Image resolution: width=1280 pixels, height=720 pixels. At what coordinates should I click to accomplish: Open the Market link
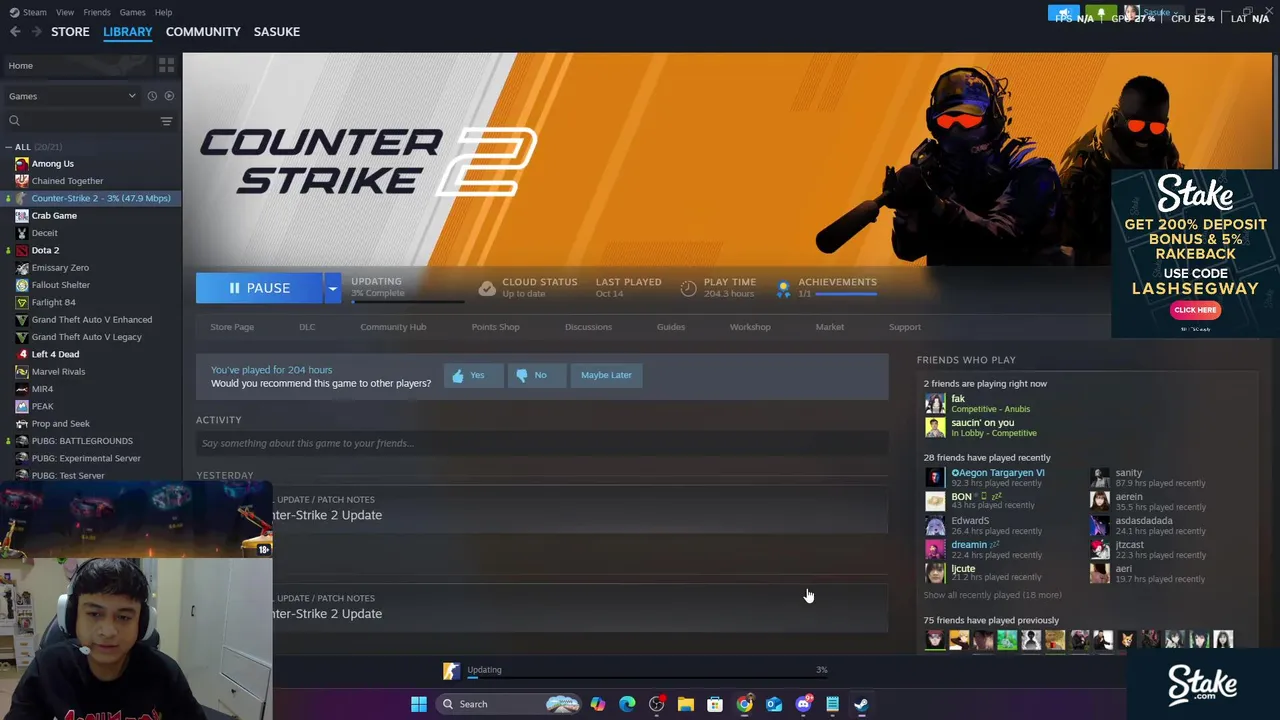829,327
